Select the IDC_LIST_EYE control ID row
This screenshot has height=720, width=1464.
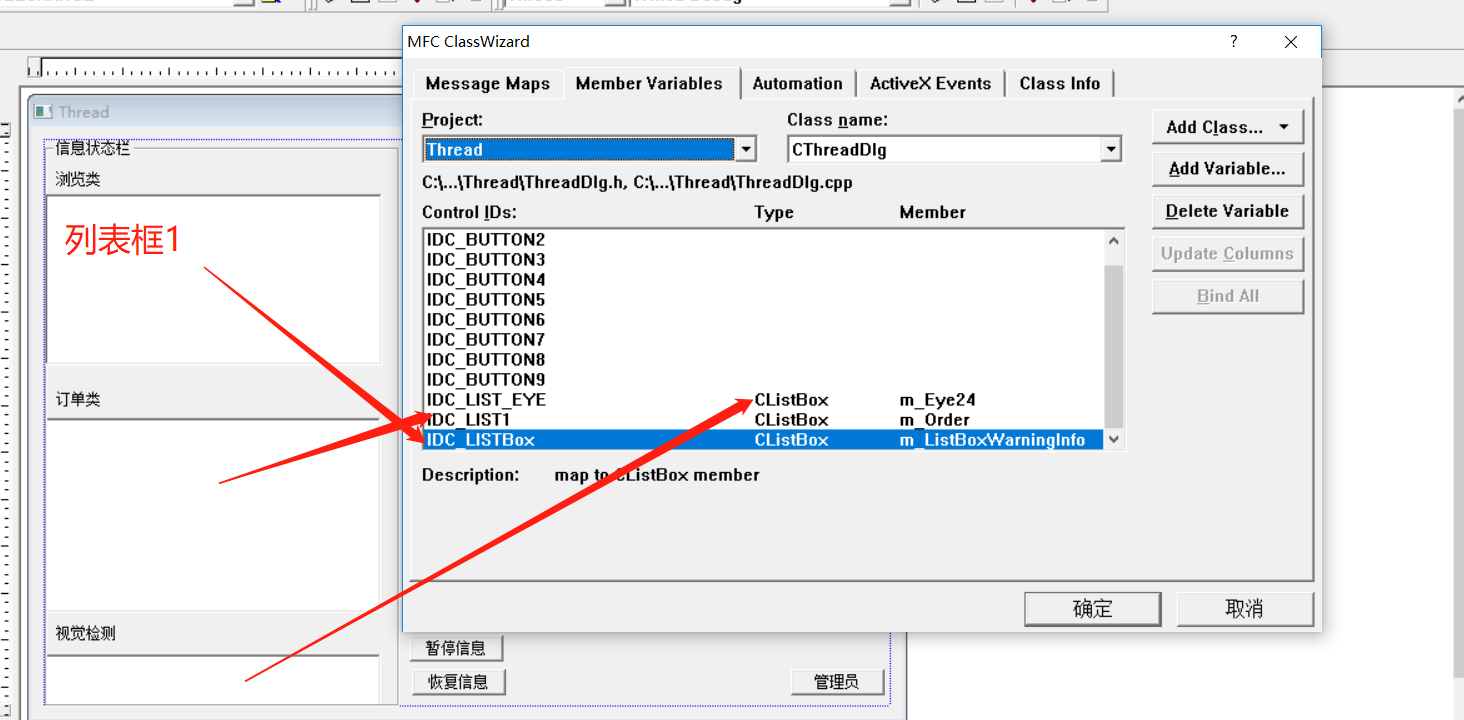coord(763,400)
